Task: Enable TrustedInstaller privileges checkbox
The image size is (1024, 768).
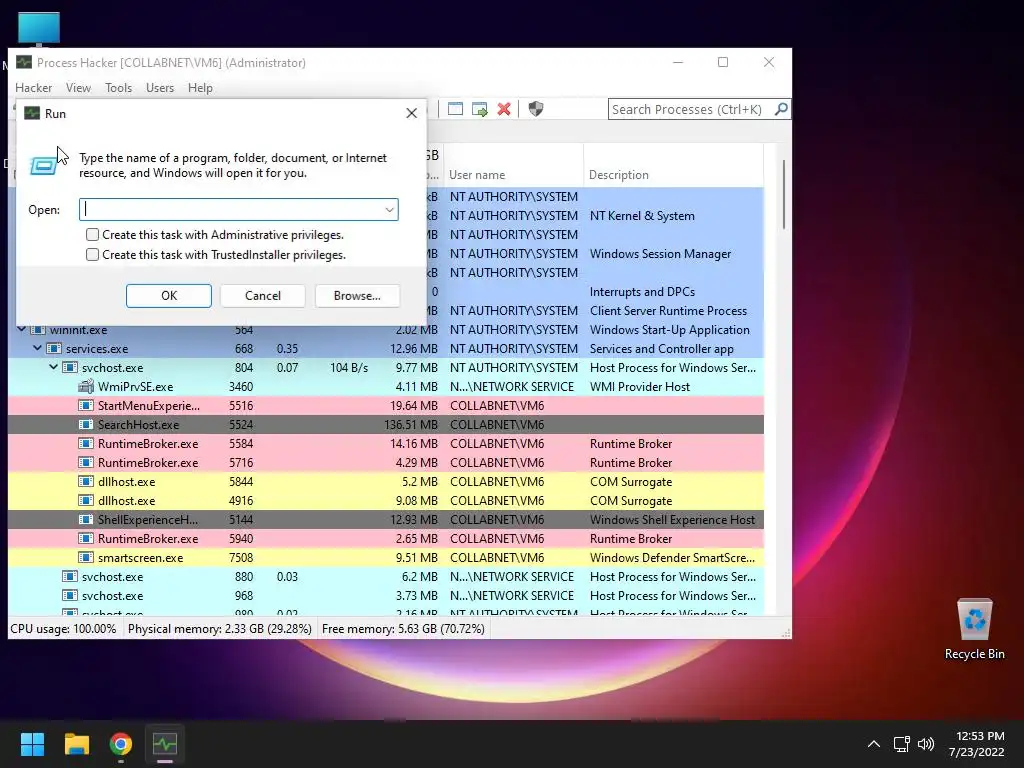Action: point(93,255)
